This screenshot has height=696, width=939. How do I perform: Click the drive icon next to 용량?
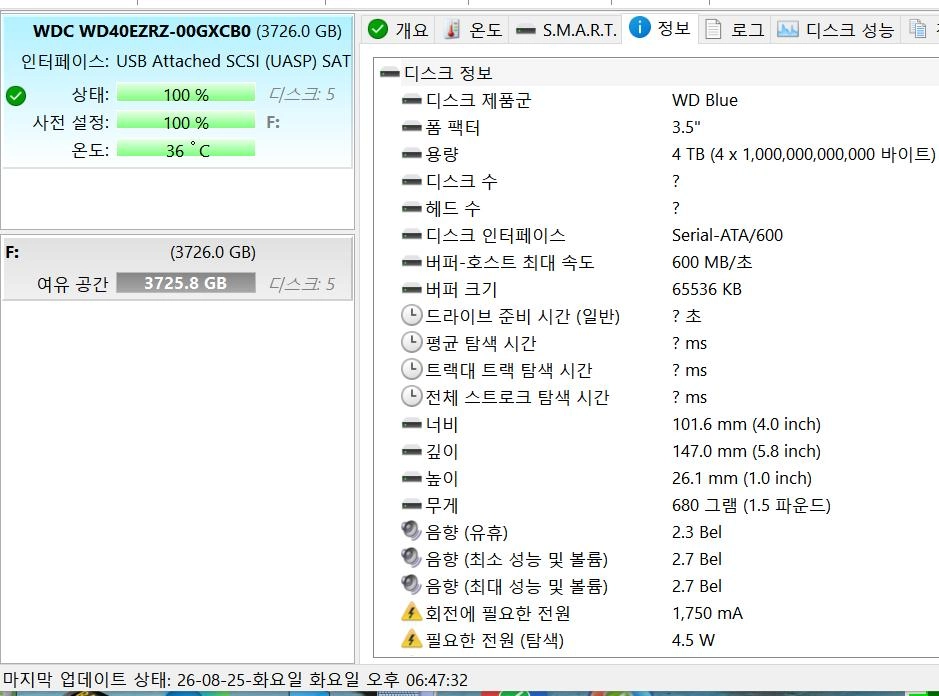coord(411,154)
